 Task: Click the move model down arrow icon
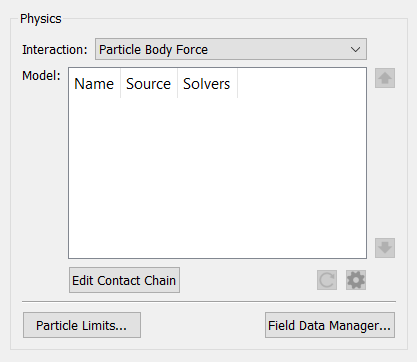pos(385,248)
